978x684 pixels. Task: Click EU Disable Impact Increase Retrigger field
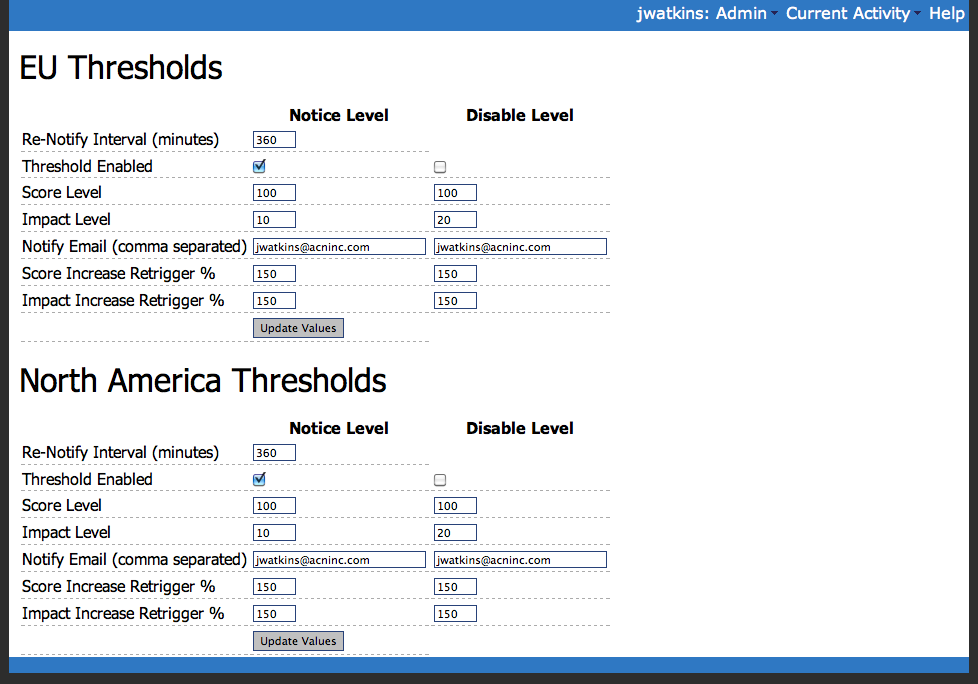(455, 301)
